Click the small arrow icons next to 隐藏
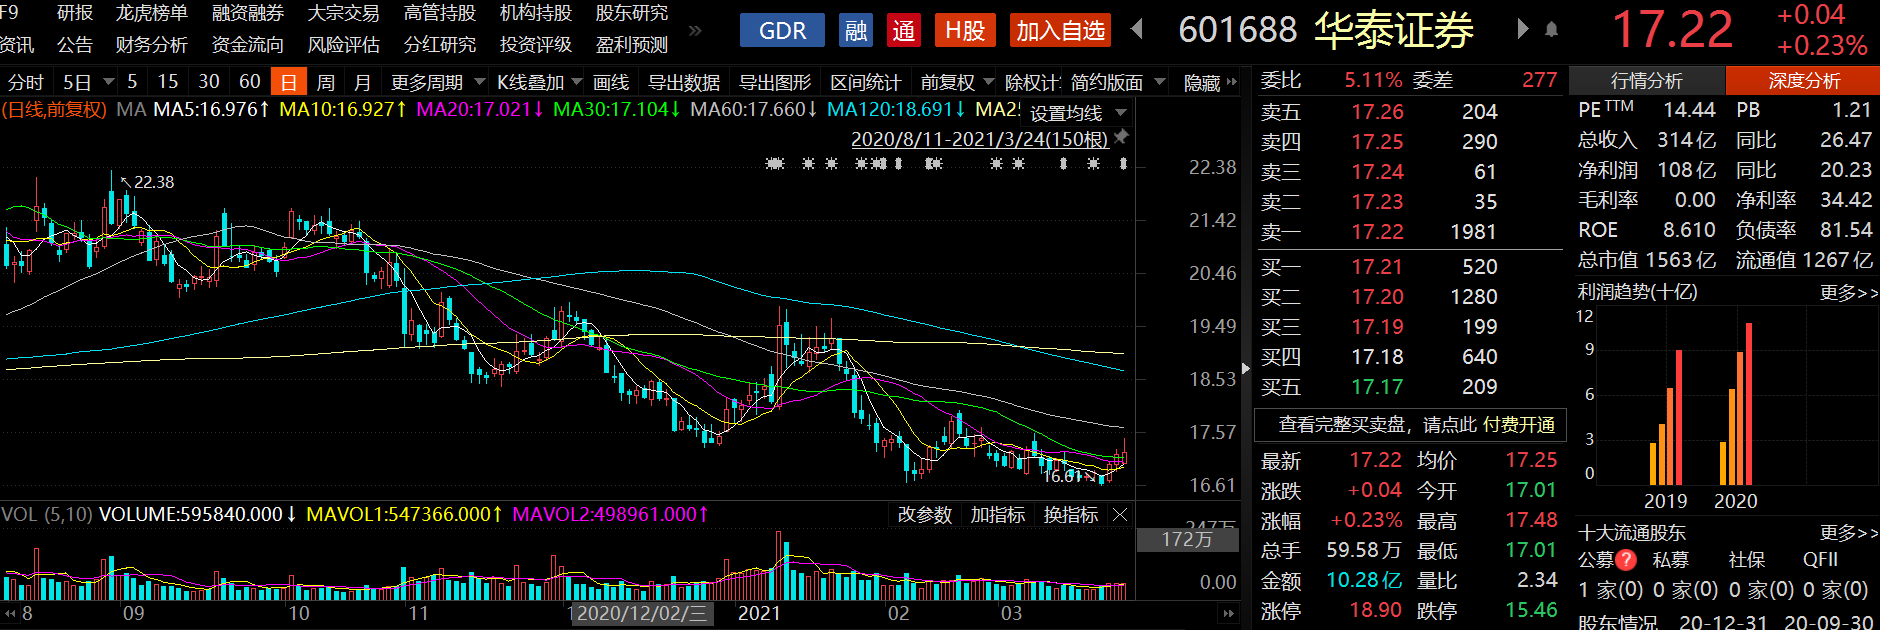1880x630 pixels. pos(1231,82)
